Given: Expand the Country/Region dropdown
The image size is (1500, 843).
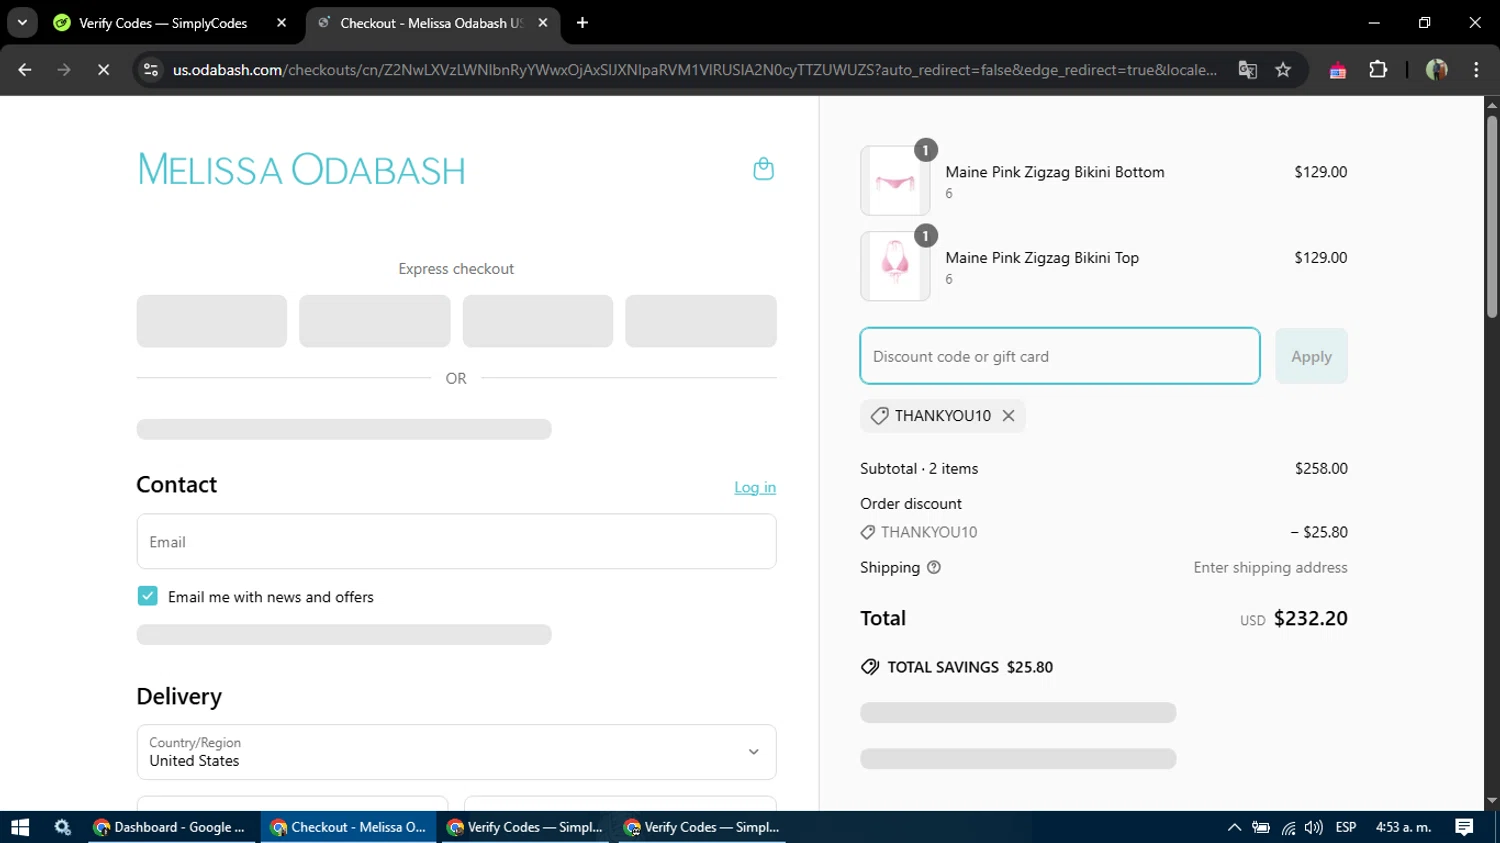Looking at the screenshot, I should [456, 752].
